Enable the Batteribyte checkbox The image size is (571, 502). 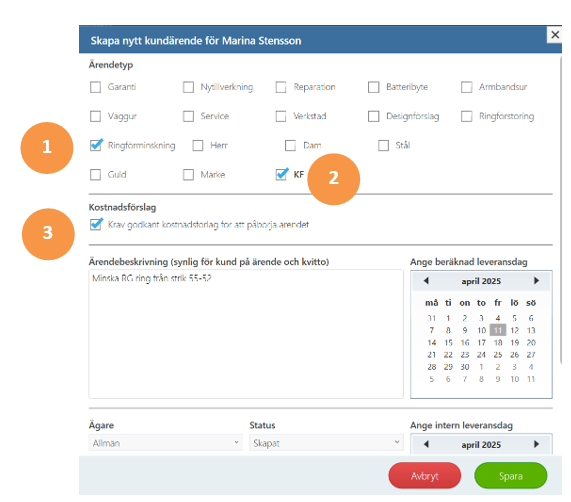pyautogui.click(x=373, y=87)
